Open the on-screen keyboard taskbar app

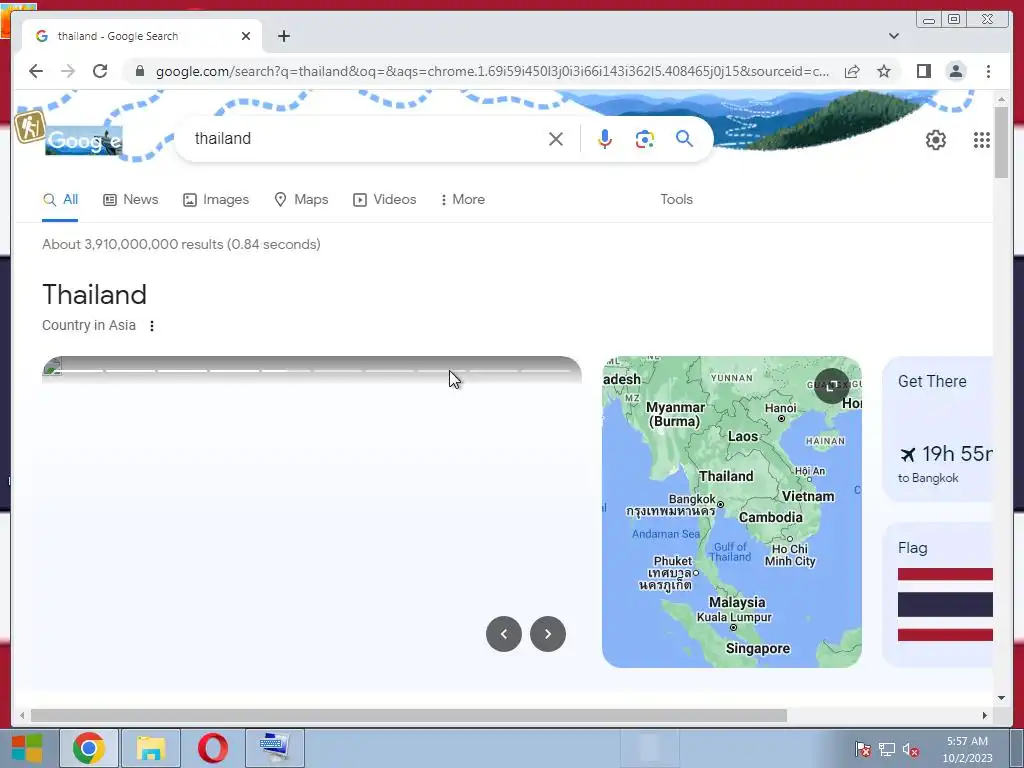click(x=274, y=748)
